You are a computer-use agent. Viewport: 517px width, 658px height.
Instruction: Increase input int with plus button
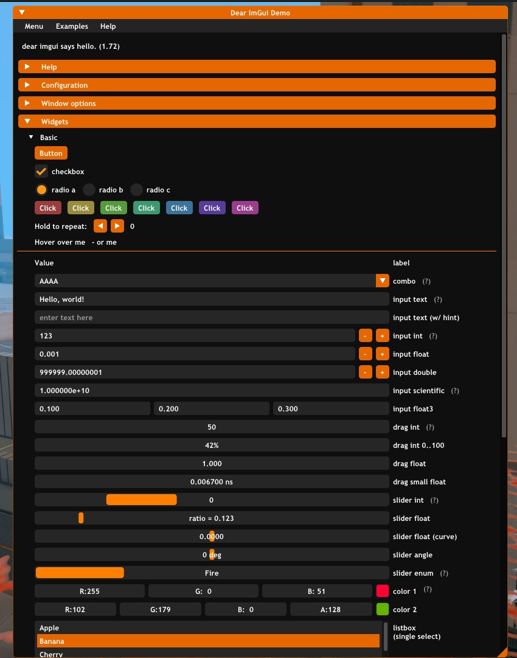point(382,336)
